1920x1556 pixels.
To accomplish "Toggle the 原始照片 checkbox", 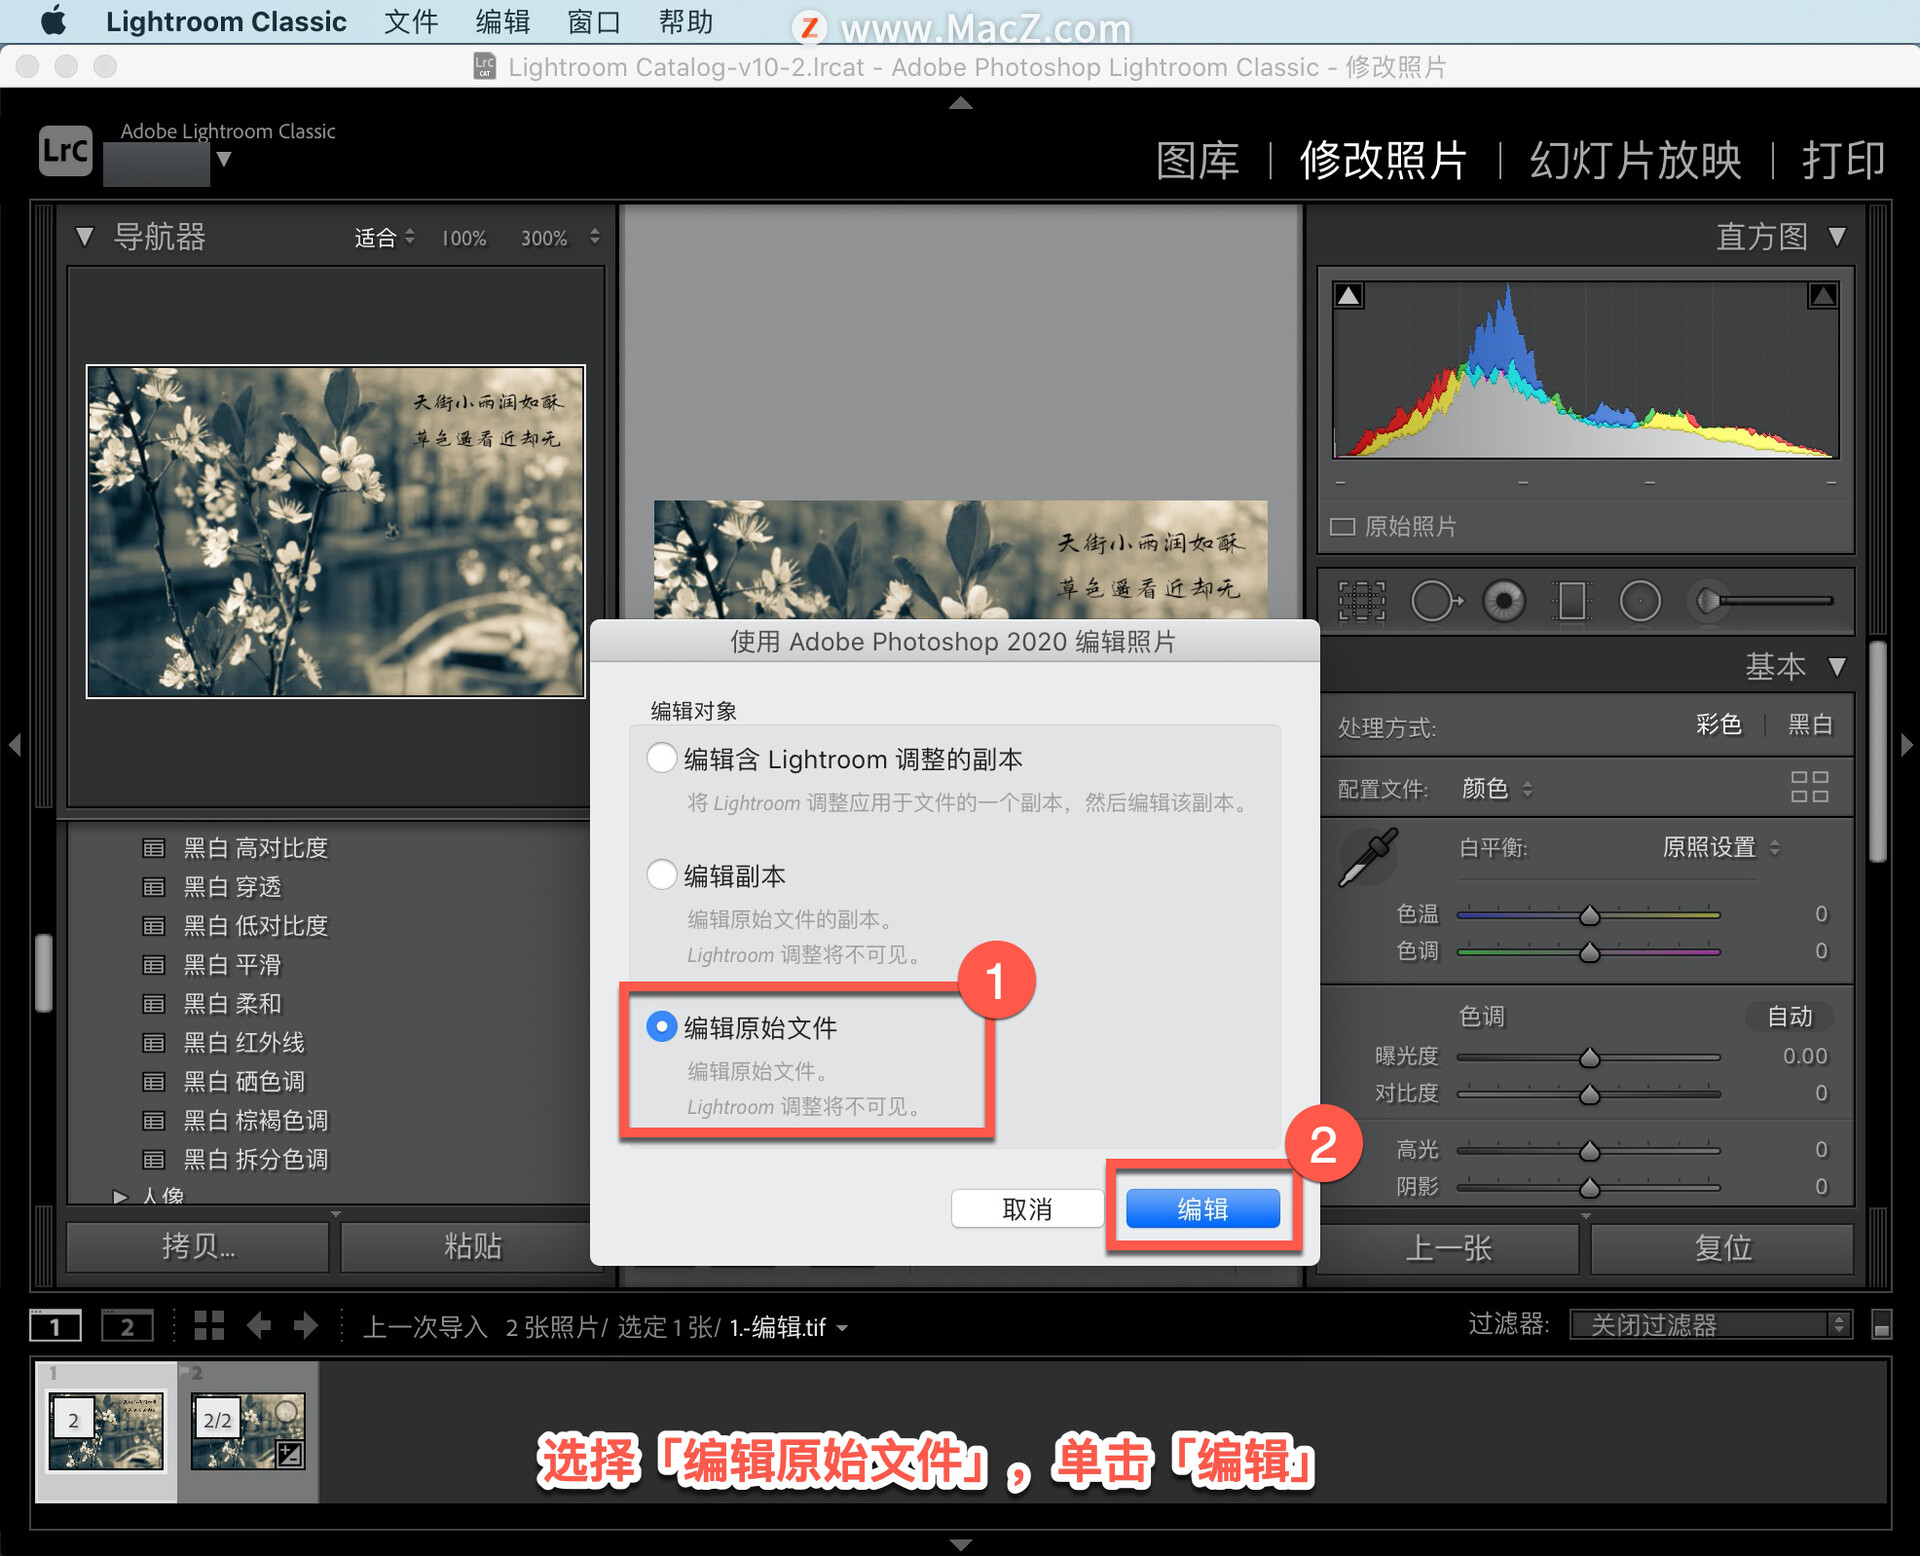I will tap(1342, 526).
